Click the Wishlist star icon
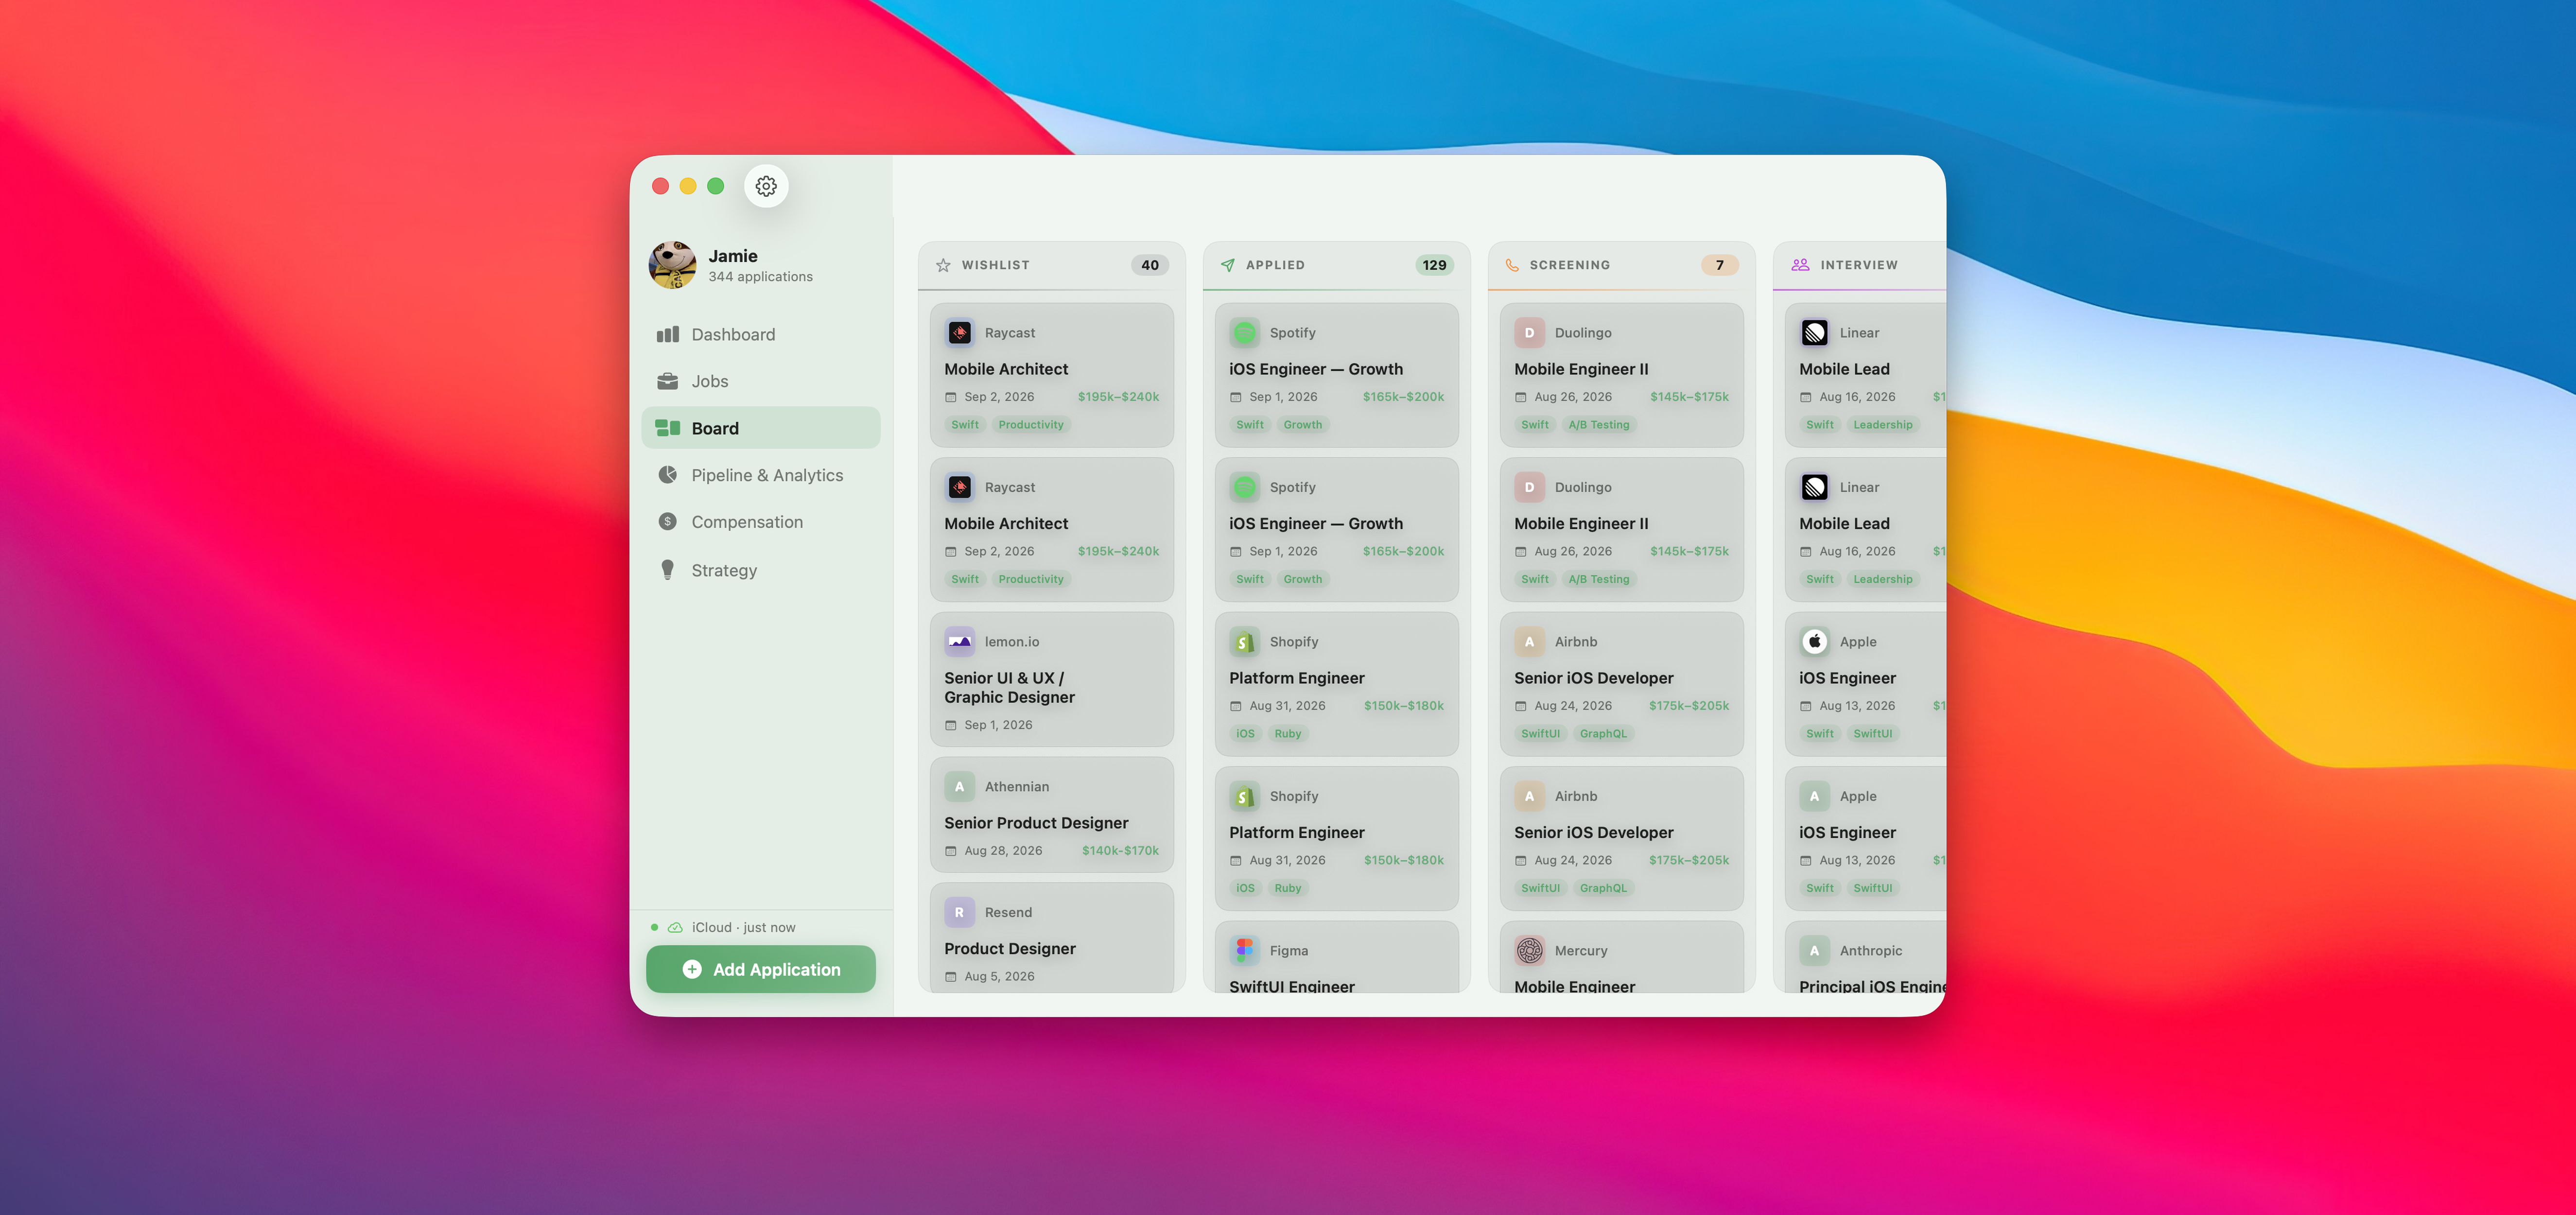This screenshot has width=2576, height=1215. coord(943,265)
